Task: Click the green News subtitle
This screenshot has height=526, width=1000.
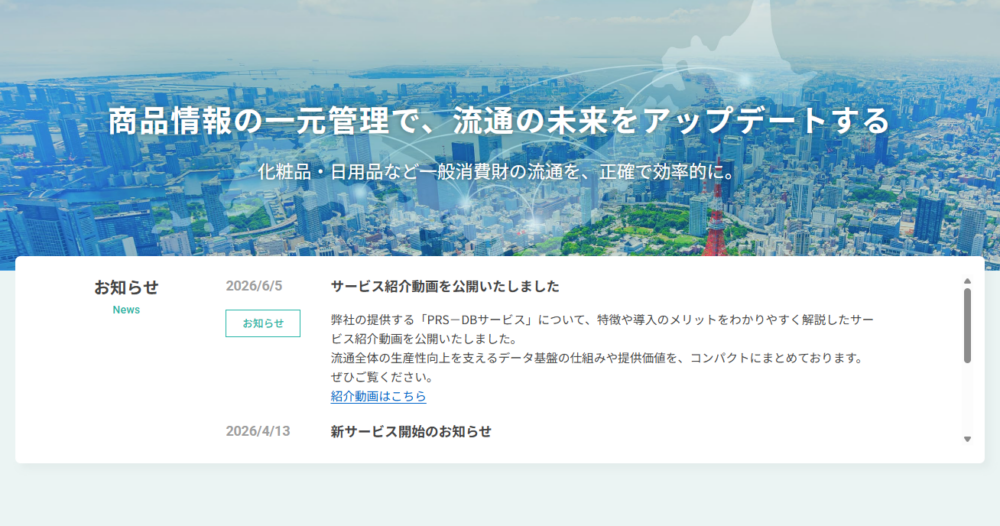Action: [x=126, y=310]
